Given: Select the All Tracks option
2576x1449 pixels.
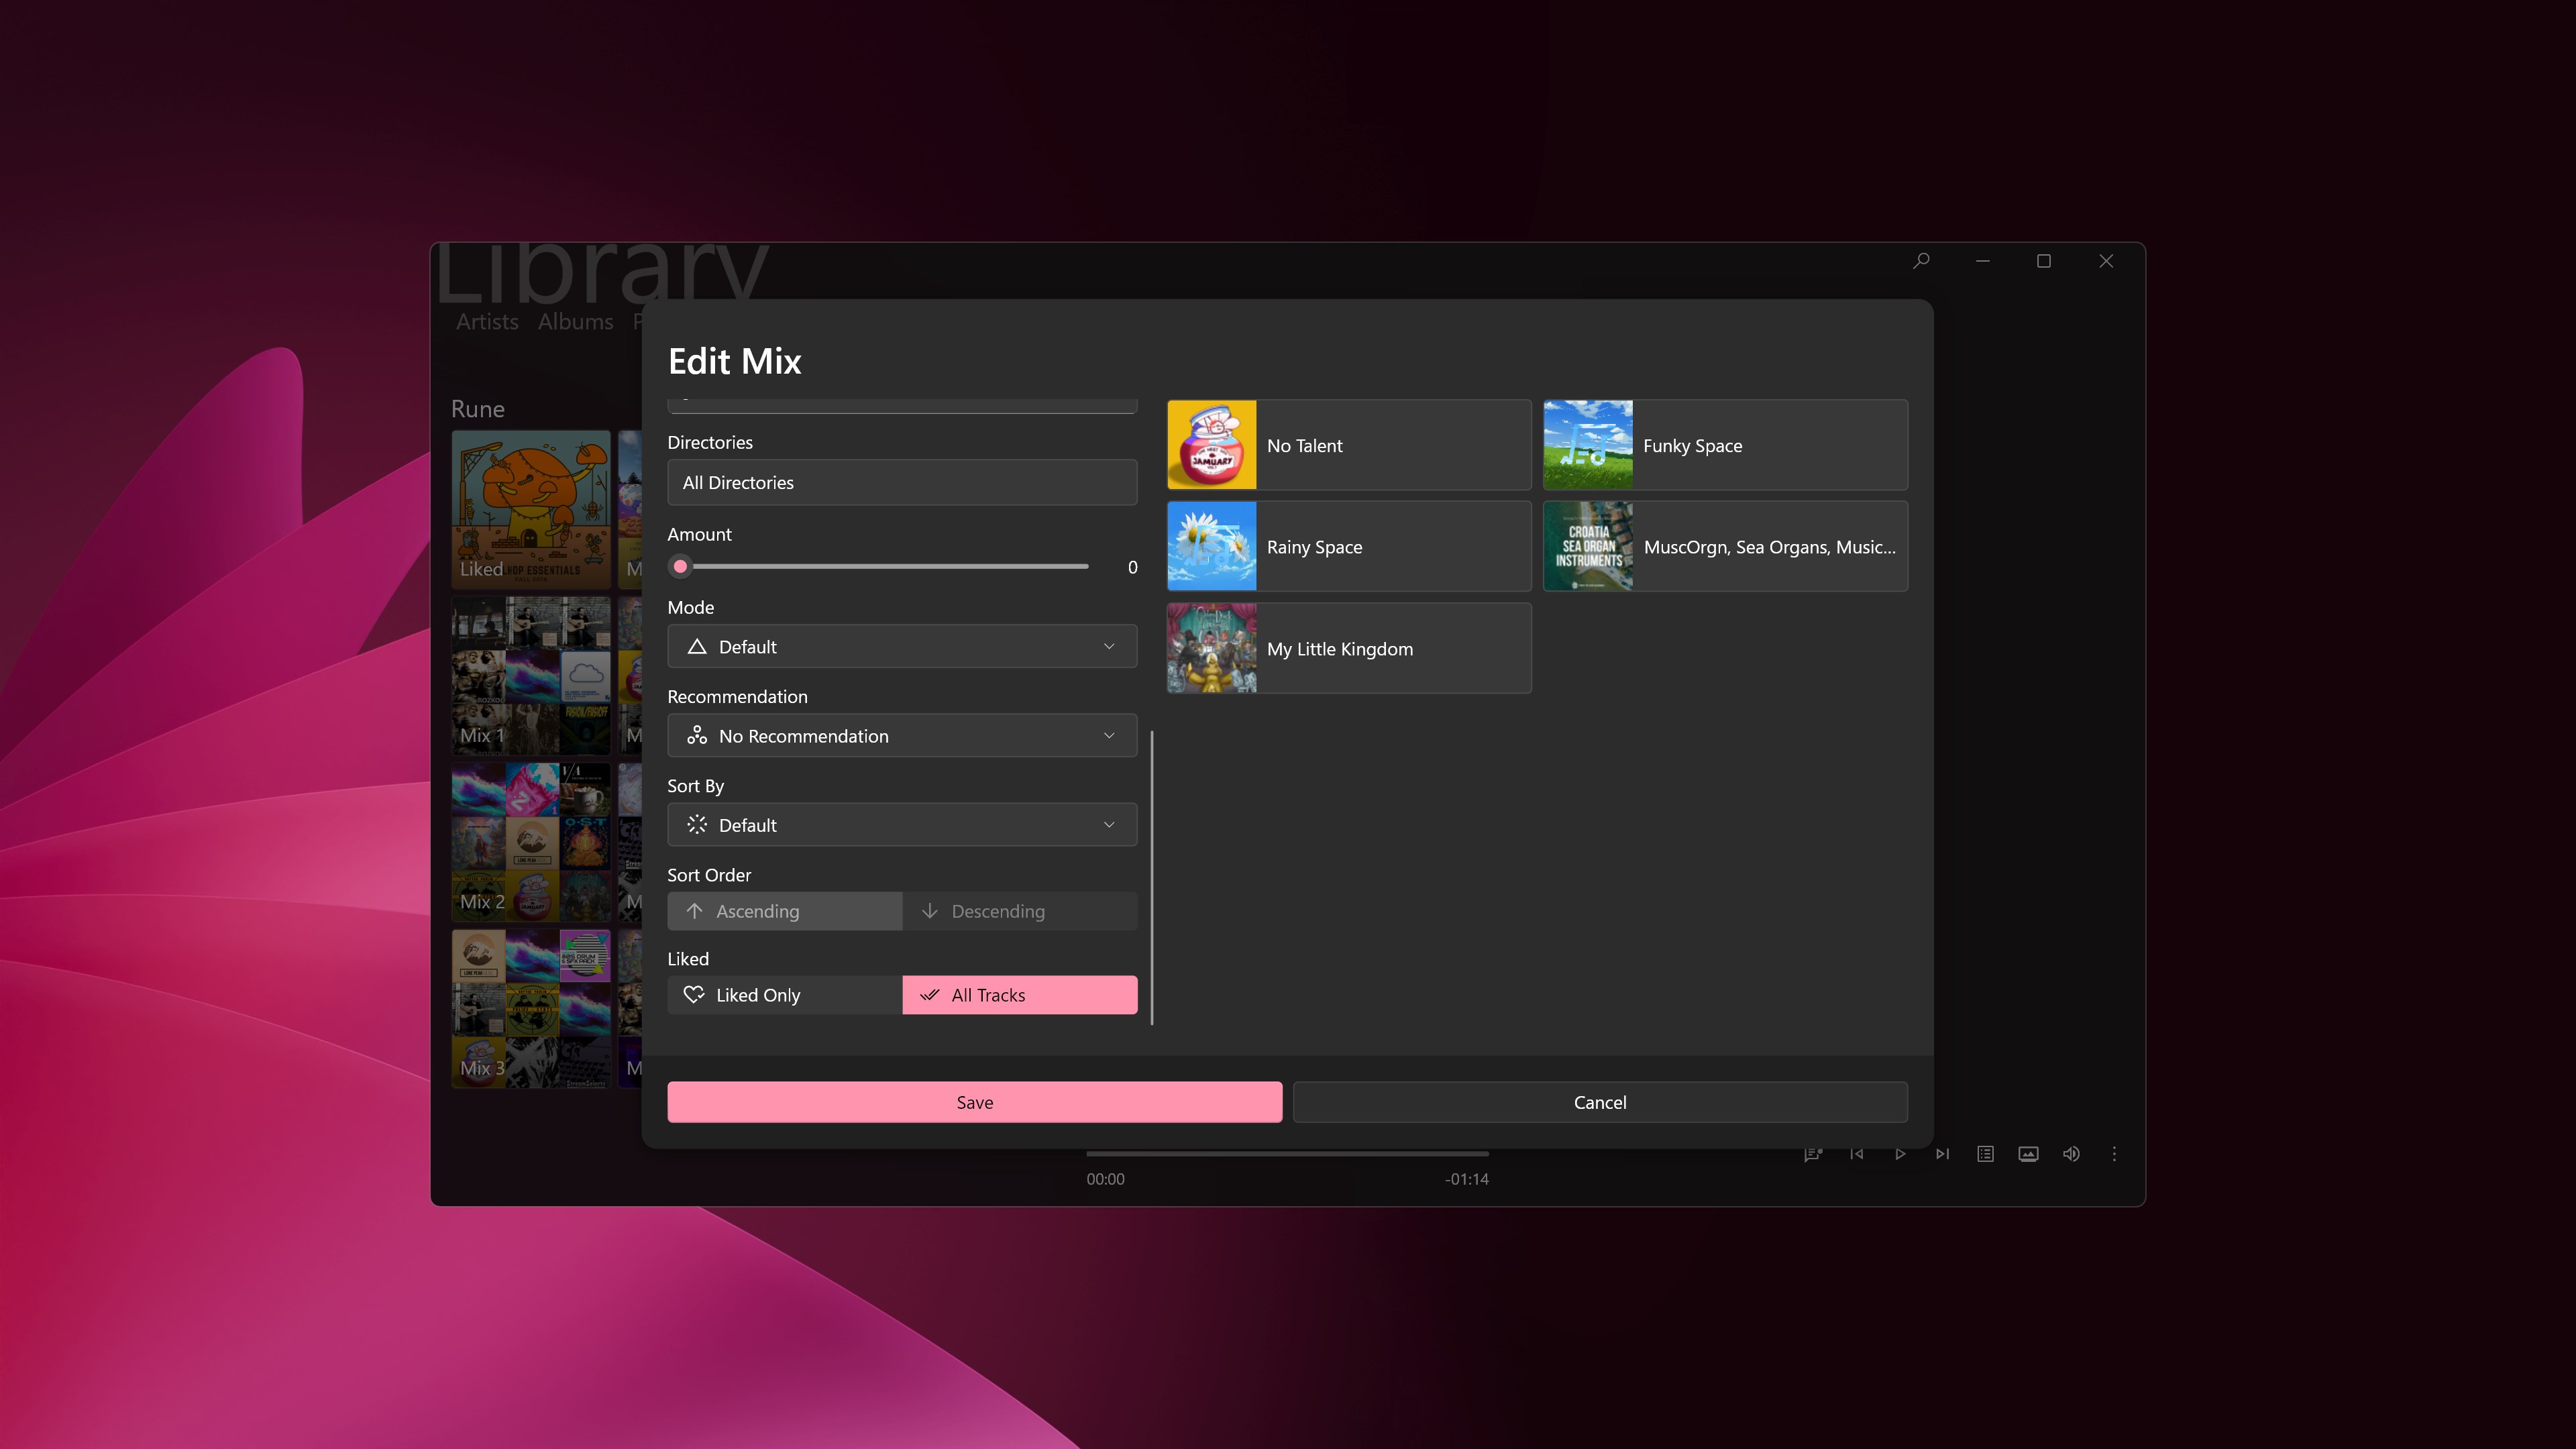Looking at the screenshot, I should tap(1019, 995).
